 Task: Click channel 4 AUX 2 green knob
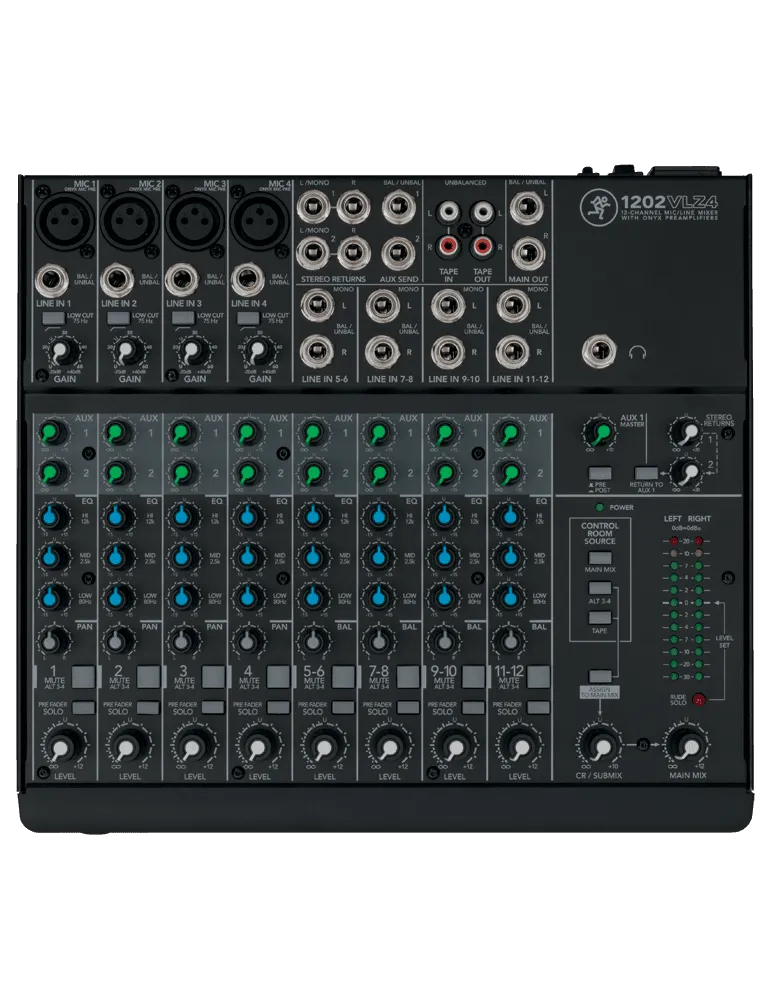(248, 473)
